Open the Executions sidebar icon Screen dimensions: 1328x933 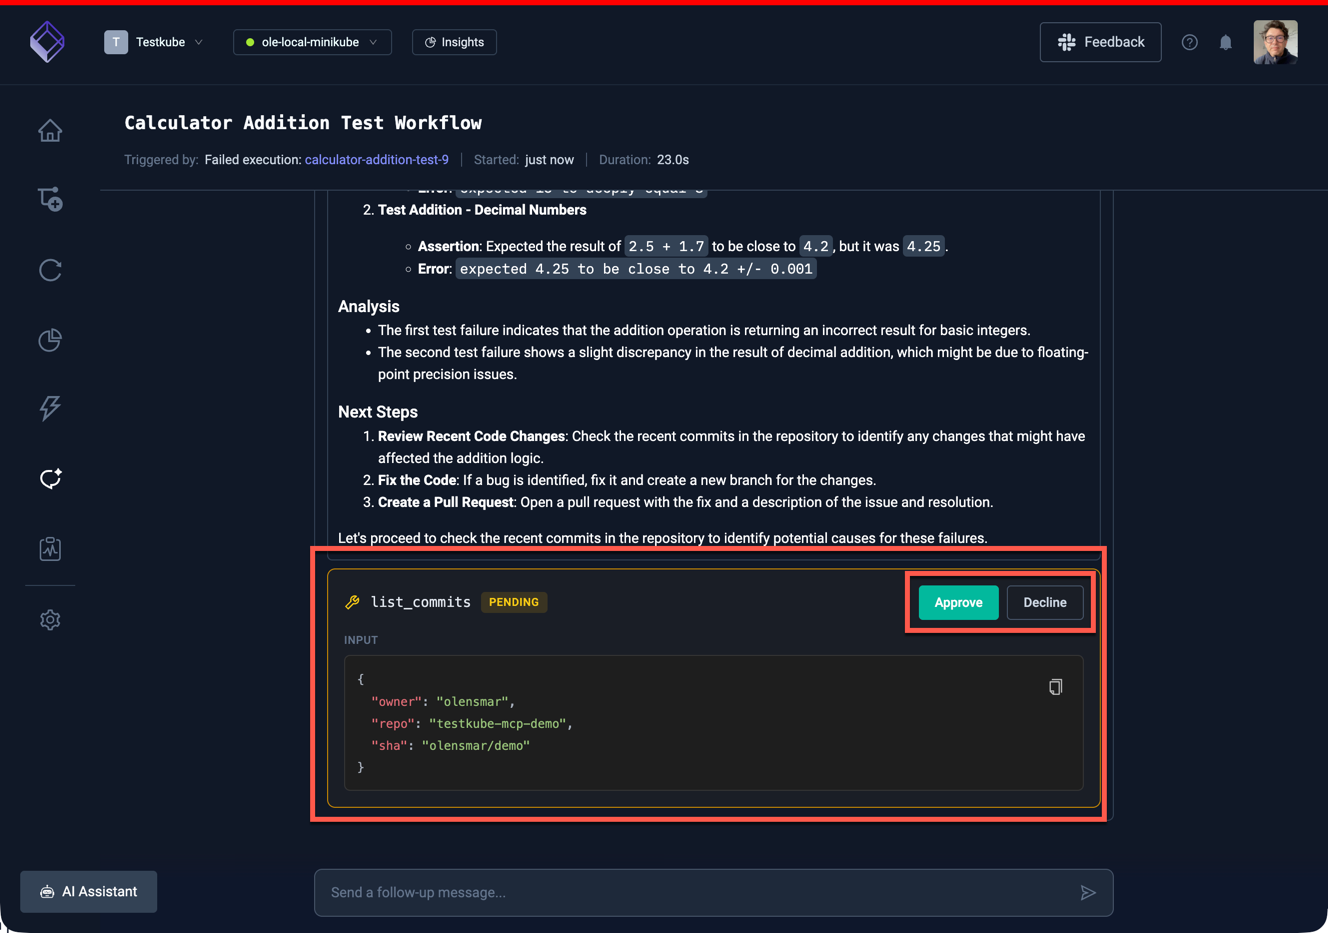[x=50, y=270]
